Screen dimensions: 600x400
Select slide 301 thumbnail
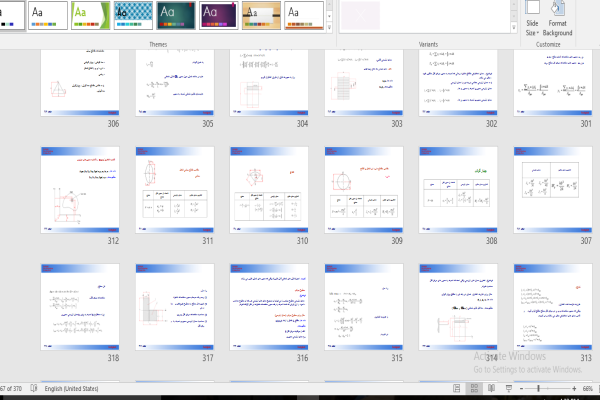click(553, 82)
